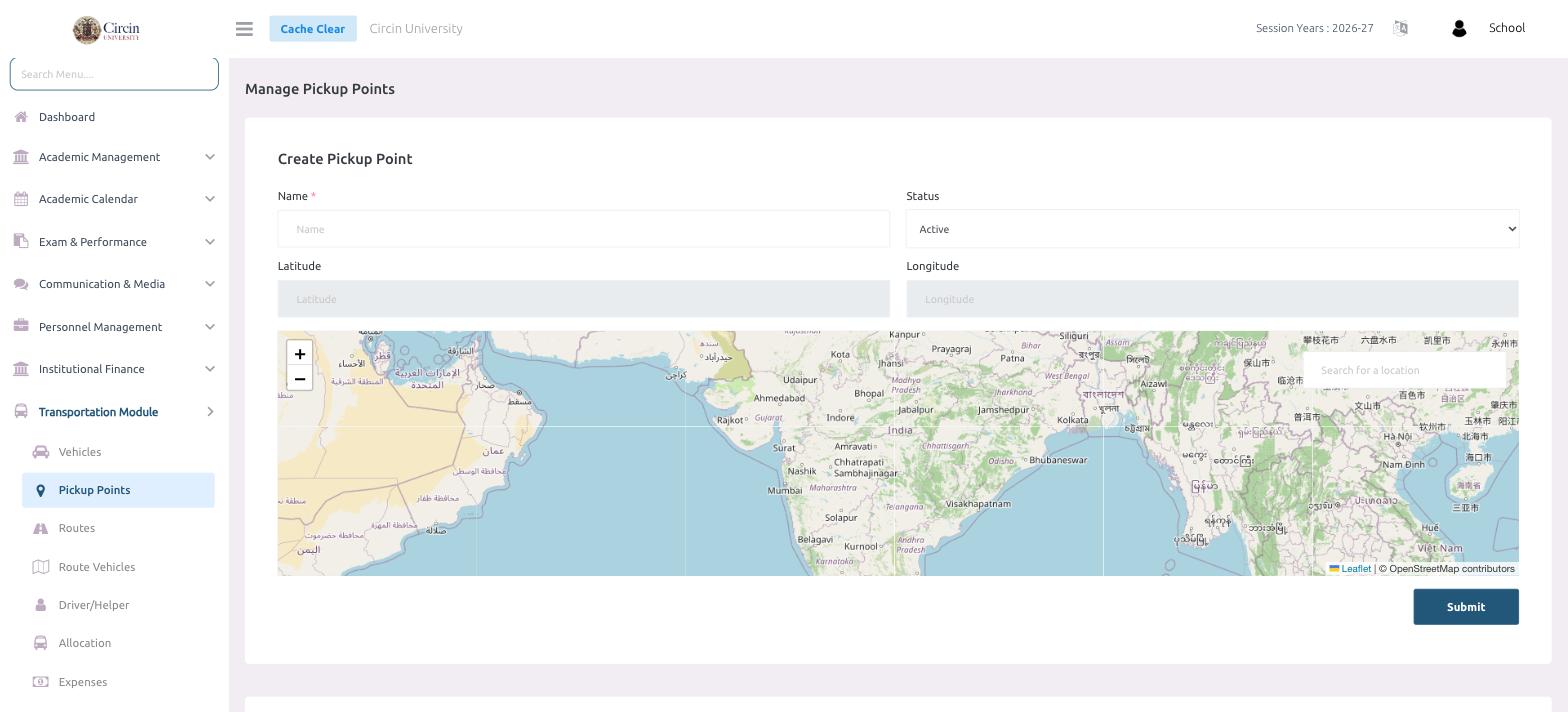Click the Institutional Finance bank icon
1568x712 pixels.
click(x=21, y=369)
